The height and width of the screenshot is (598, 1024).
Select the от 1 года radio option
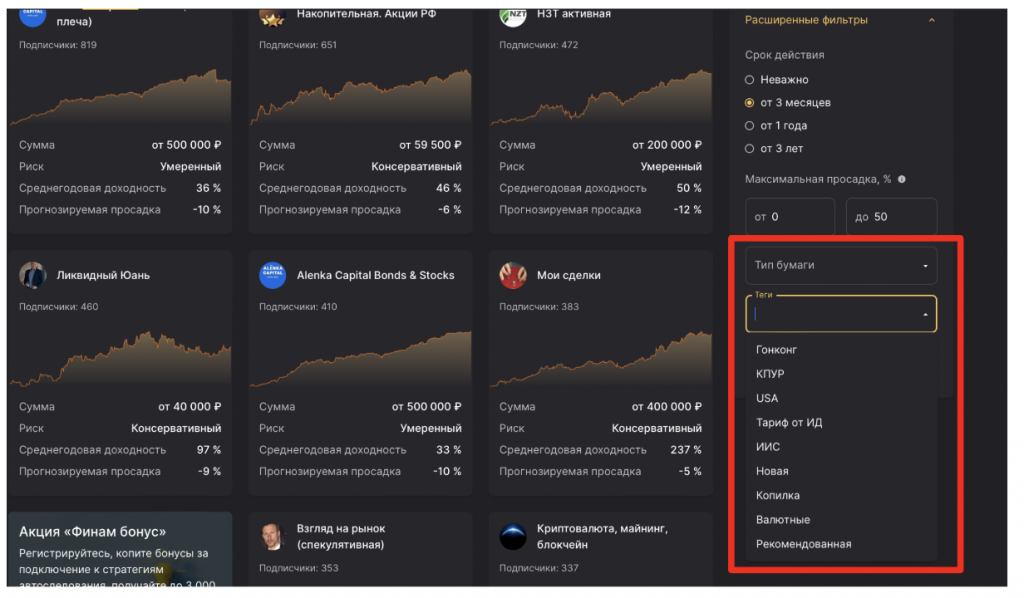tap(750, 126)
